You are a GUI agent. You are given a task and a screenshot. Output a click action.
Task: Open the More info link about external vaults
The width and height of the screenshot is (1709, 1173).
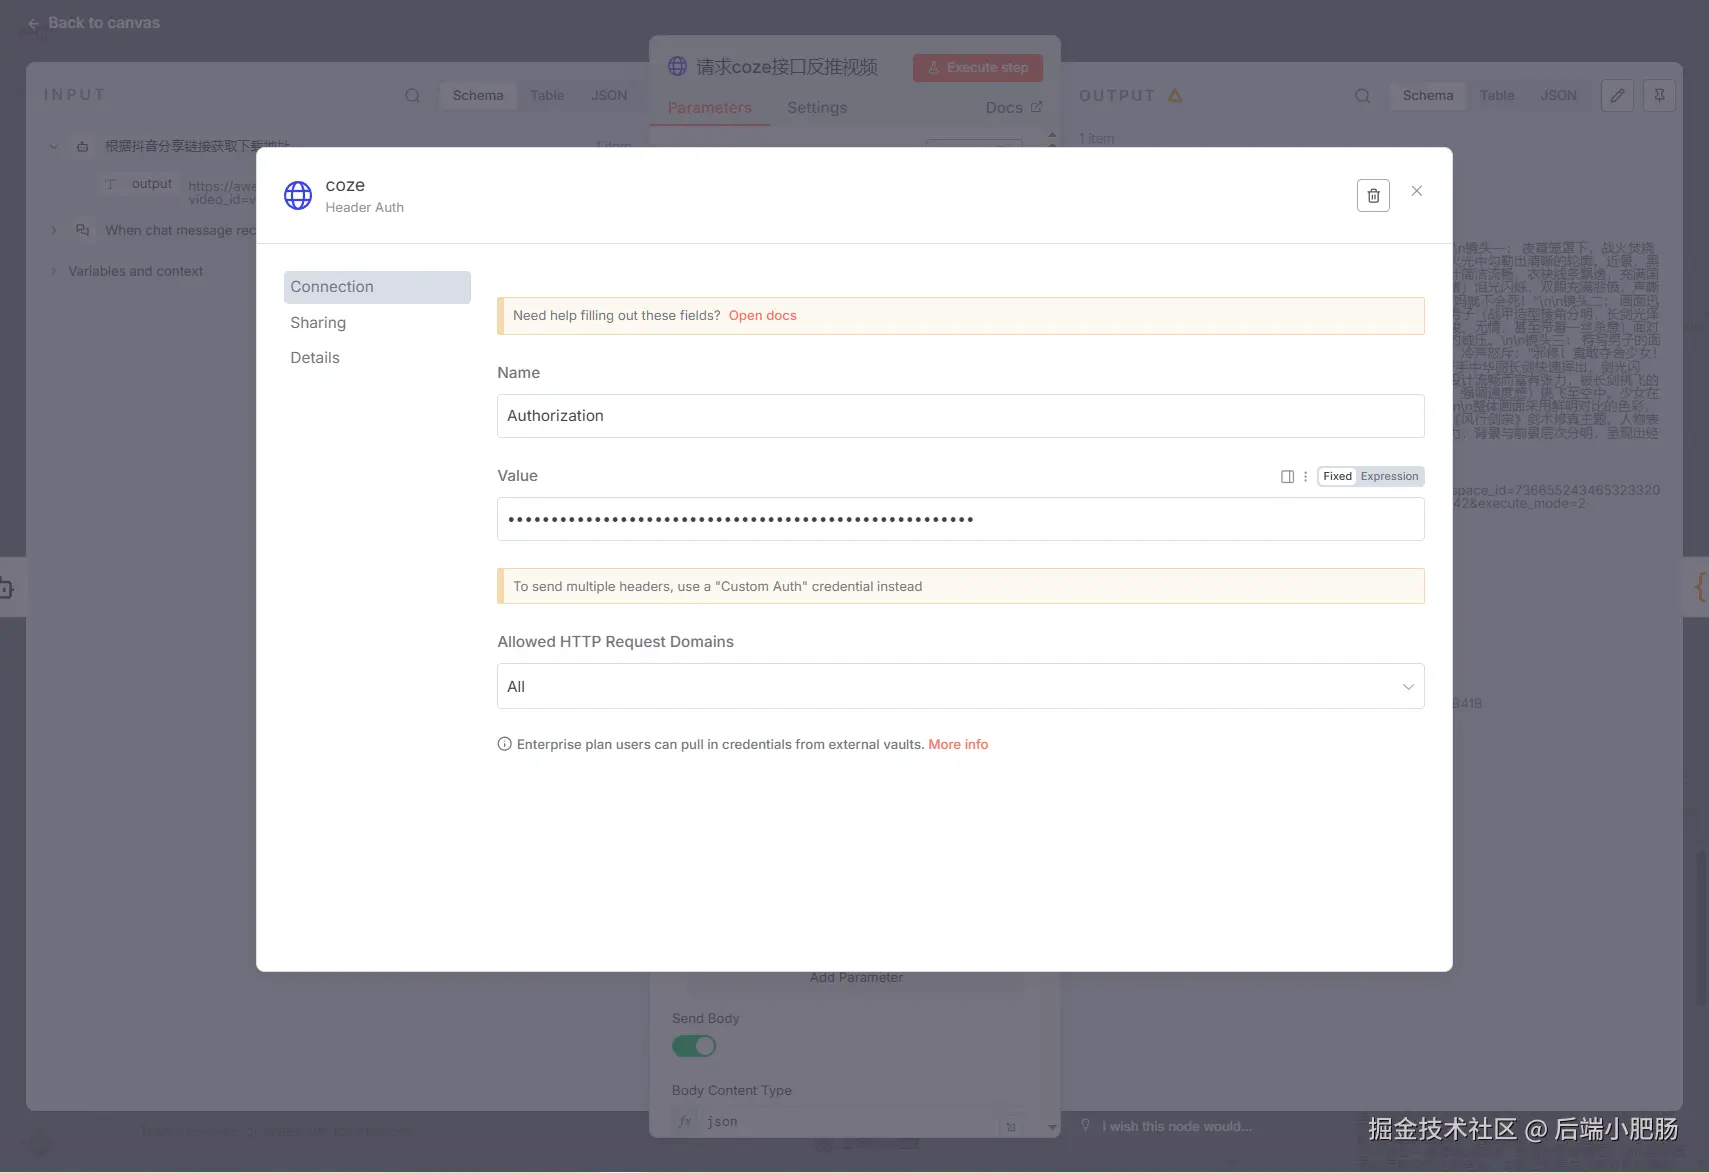click(958, 745)
